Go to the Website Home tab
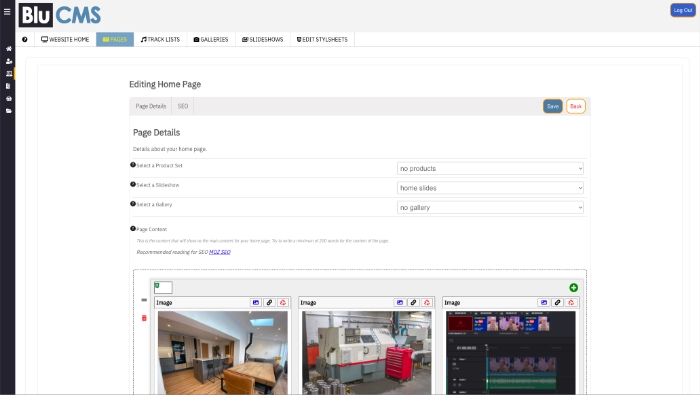This screenshot has width=700, height=395. tap(65, 39)
